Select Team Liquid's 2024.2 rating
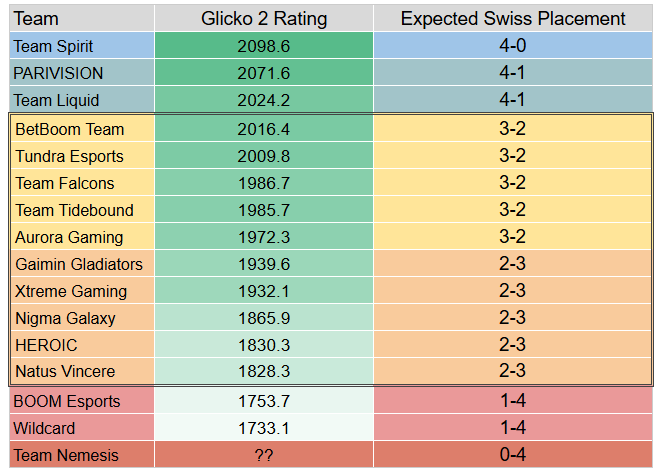The width and height of the screenshot is (661, 473). (x=264, y=100)
